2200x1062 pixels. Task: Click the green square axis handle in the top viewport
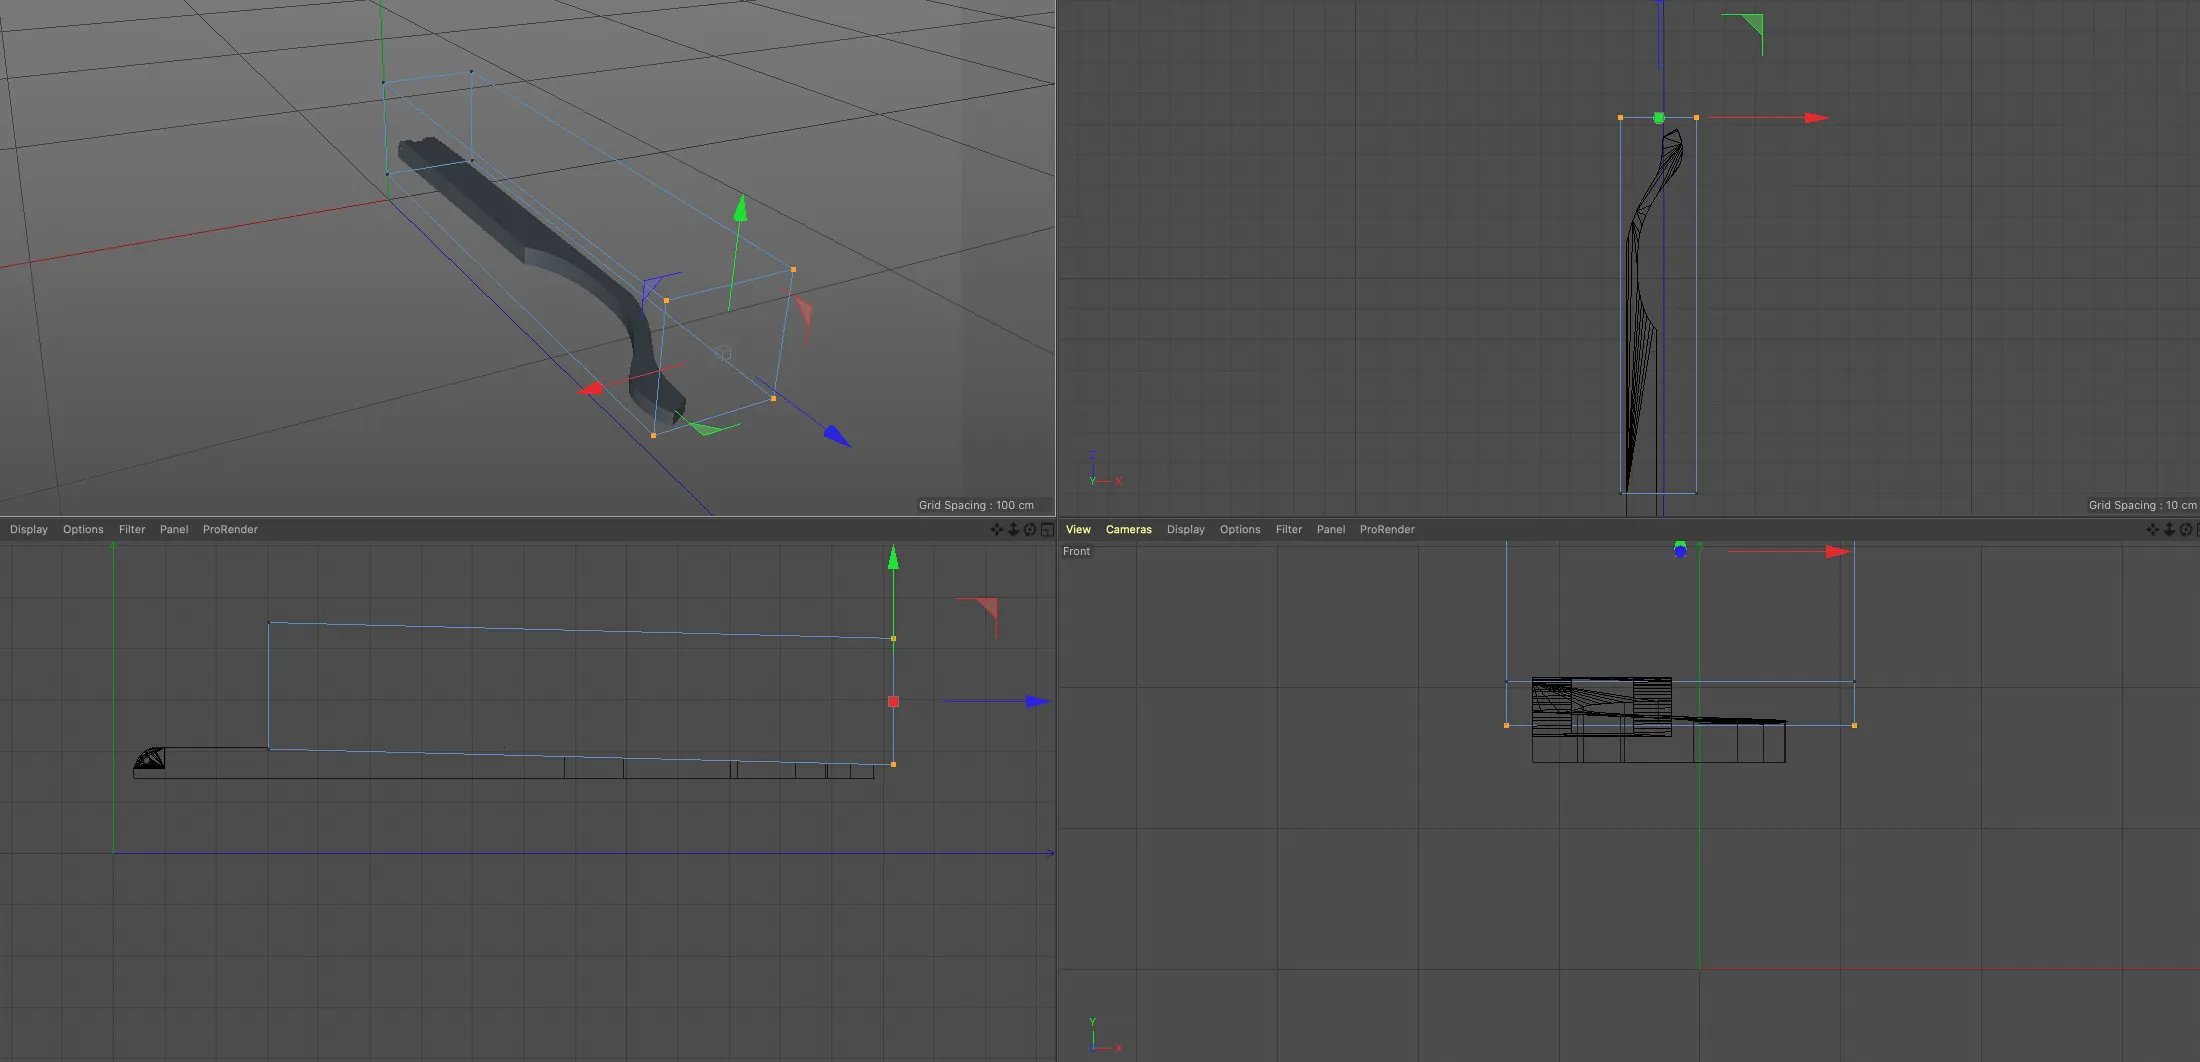[1659, 118]
